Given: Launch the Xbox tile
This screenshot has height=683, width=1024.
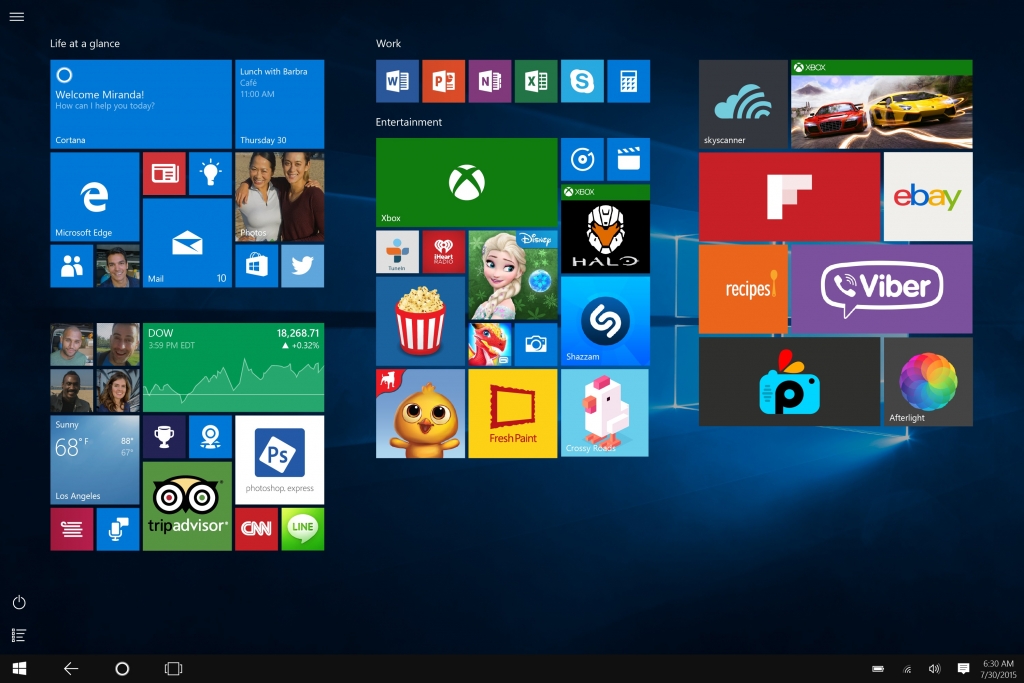Looking at the screenshot, I should pos(466,182).
